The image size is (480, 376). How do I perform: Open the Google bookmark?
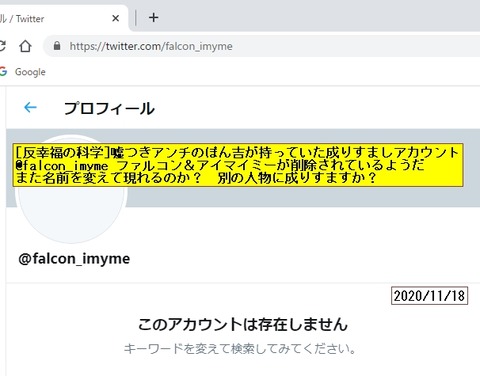[x=23, y=72]
